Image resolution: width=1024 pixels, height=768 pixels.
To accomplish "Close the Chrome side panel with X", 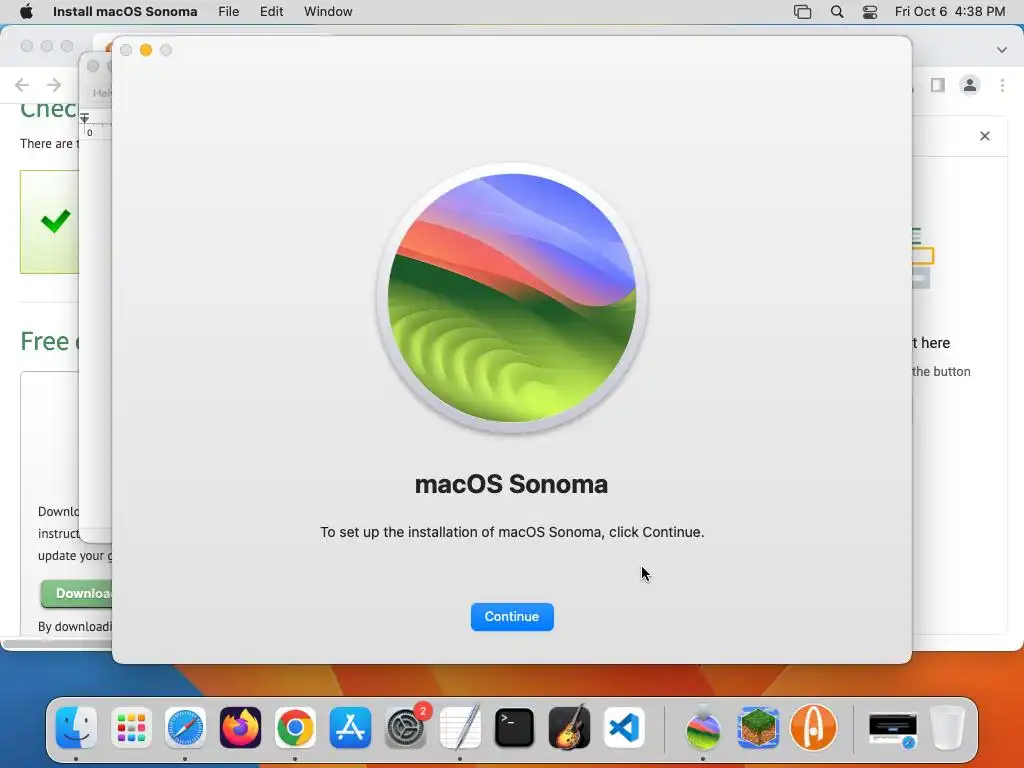I will coord(985,136).
